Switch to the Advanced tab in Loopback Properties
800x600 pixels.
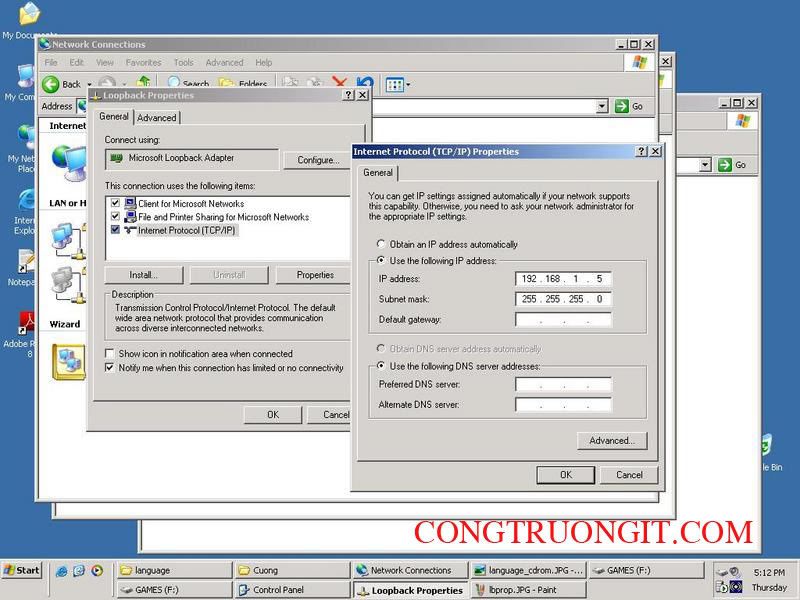coord(157,118)
